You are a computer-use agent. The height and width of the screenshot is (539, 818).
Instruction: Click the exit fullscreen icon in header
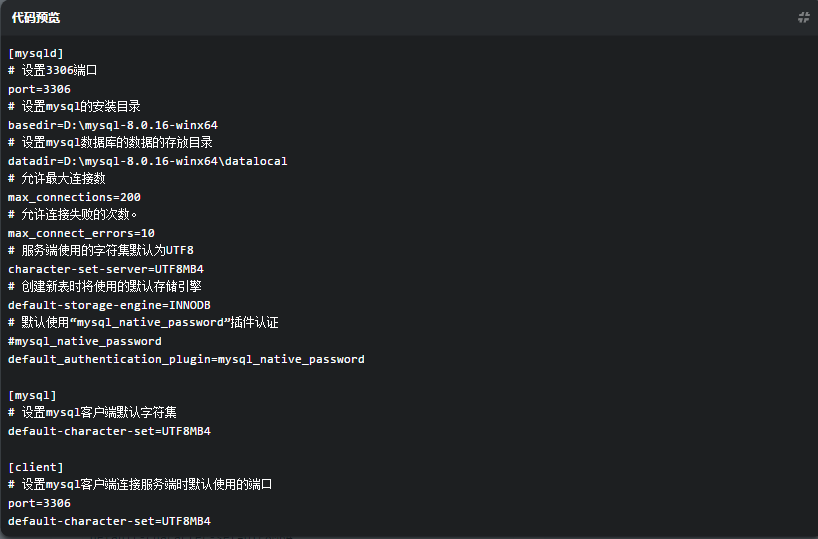tap(803, 17)
